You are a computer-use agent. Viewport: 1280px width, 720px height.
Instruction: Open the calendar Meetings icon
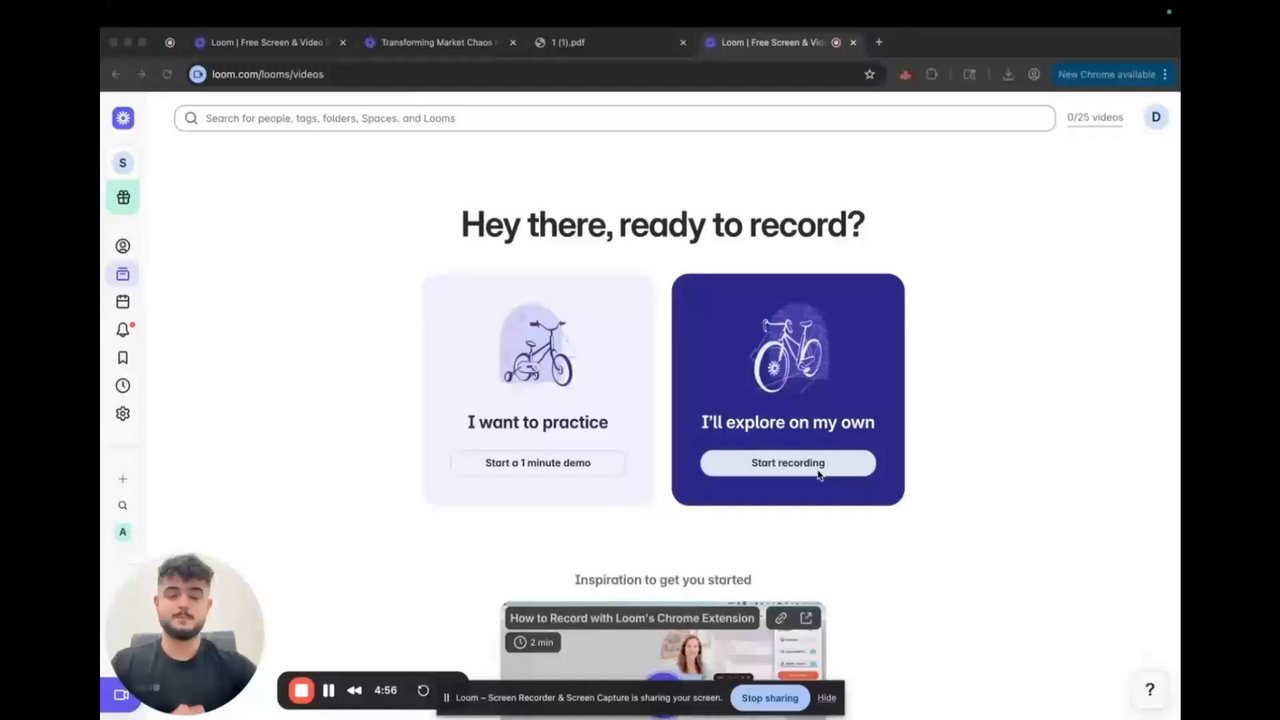click(123, 302)
